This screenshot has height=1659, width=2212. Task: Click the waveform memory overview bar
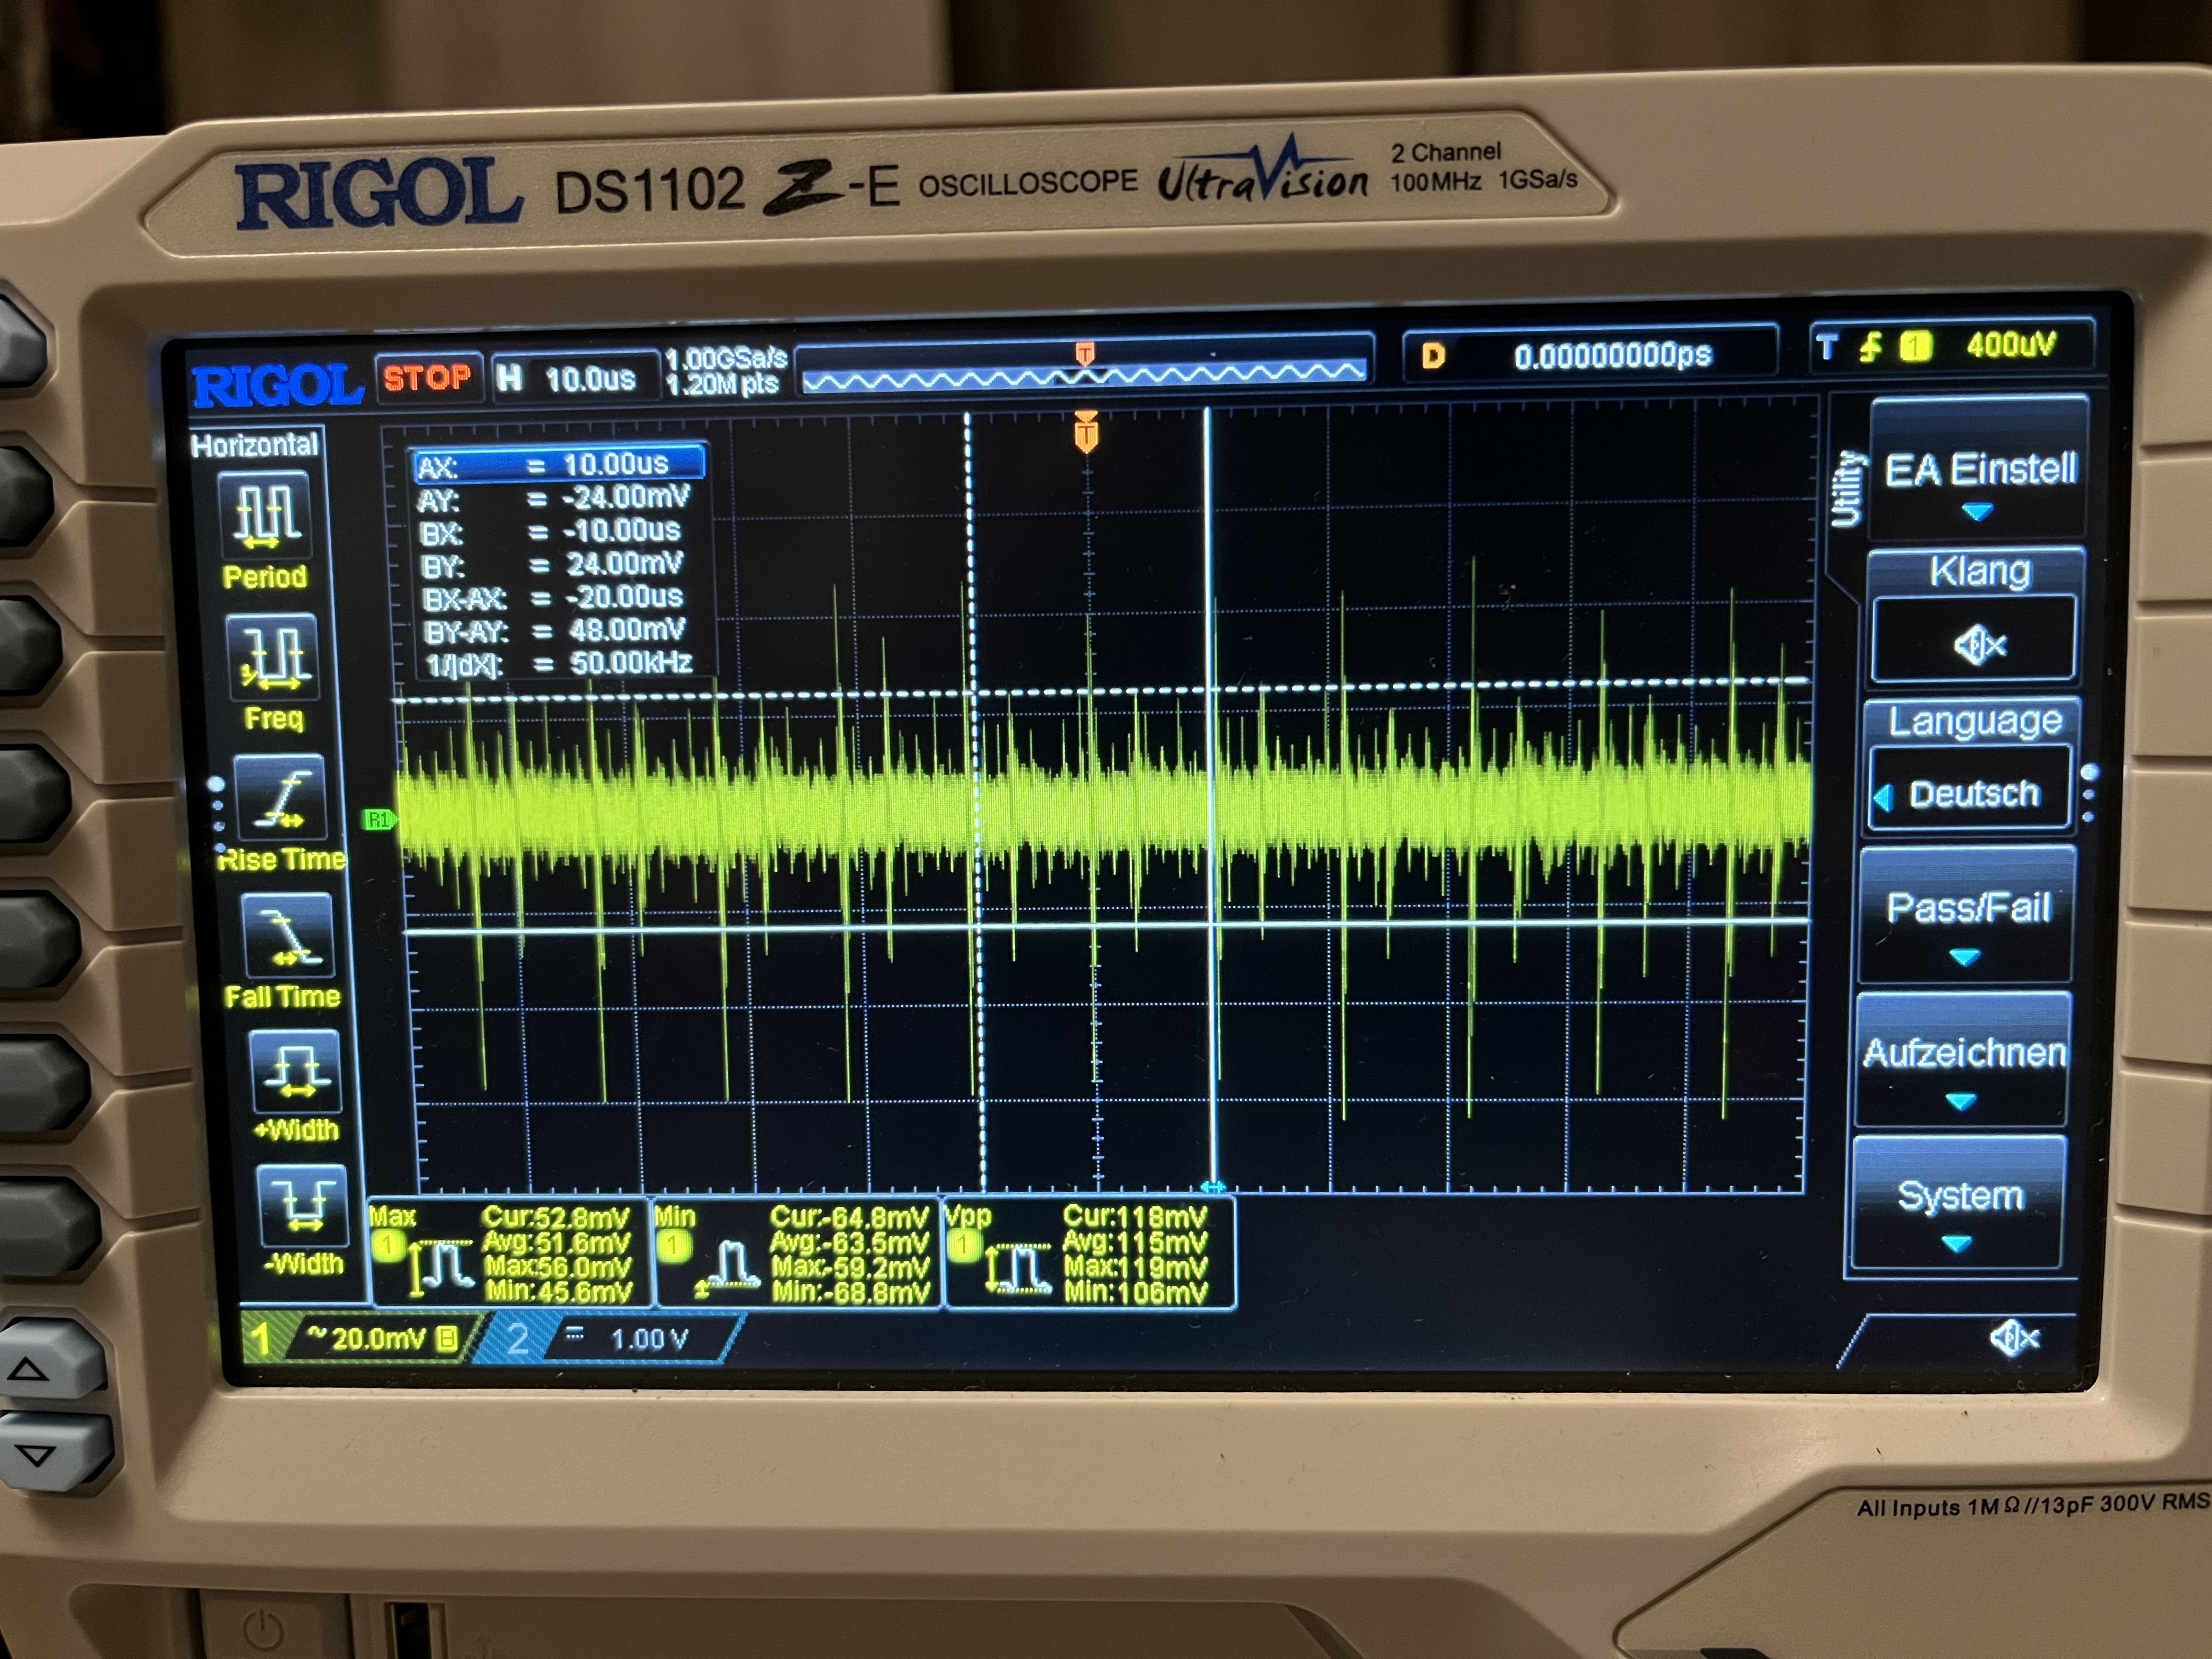click(x=1084, y=378)
